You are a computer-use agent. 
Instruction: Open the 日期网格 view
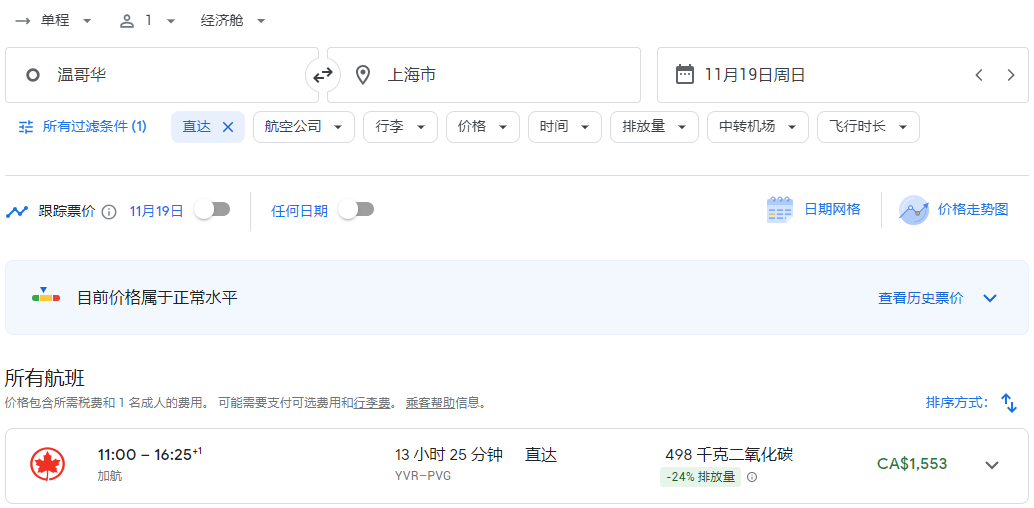point(814,210)
